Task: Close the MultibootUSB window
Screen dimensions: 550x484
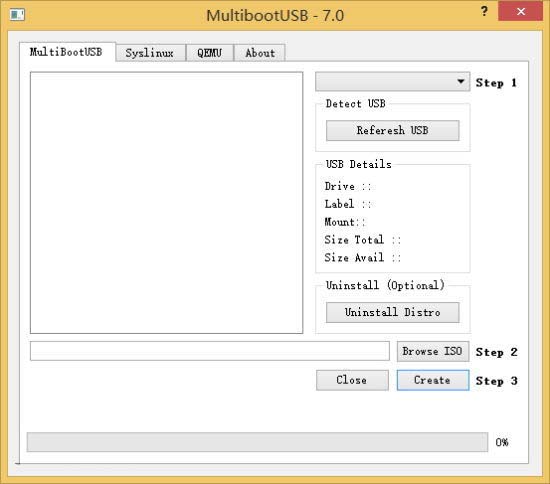Action: point(521,12)
